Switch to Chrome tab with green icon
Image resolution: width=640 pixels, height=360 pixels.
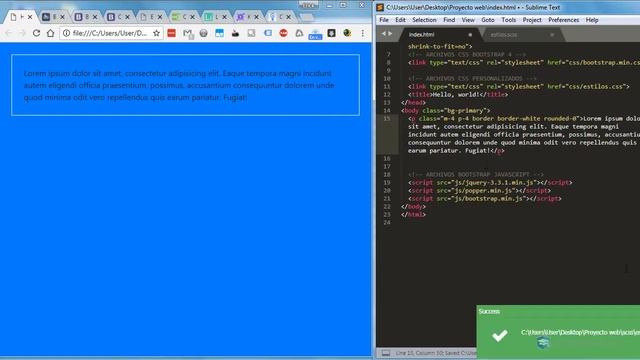click(x=182, y=17)
